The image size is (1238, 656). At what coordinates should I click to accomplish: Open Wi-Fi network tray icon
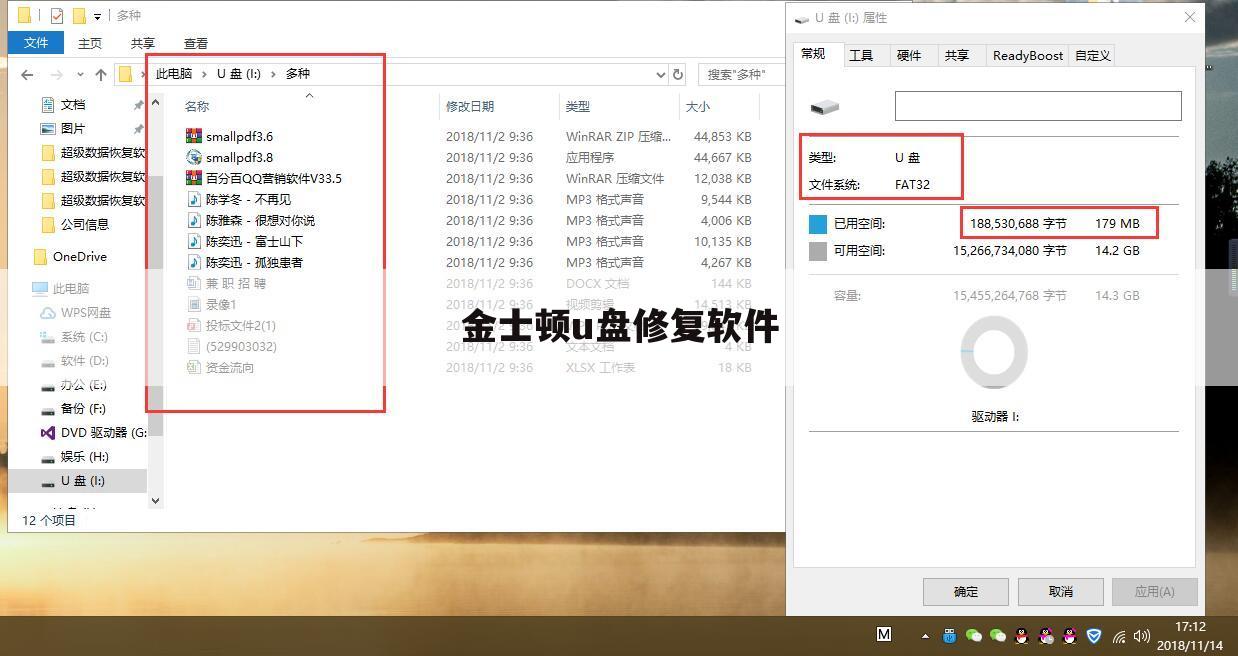pyautogui.click(x=1119, y=636)
